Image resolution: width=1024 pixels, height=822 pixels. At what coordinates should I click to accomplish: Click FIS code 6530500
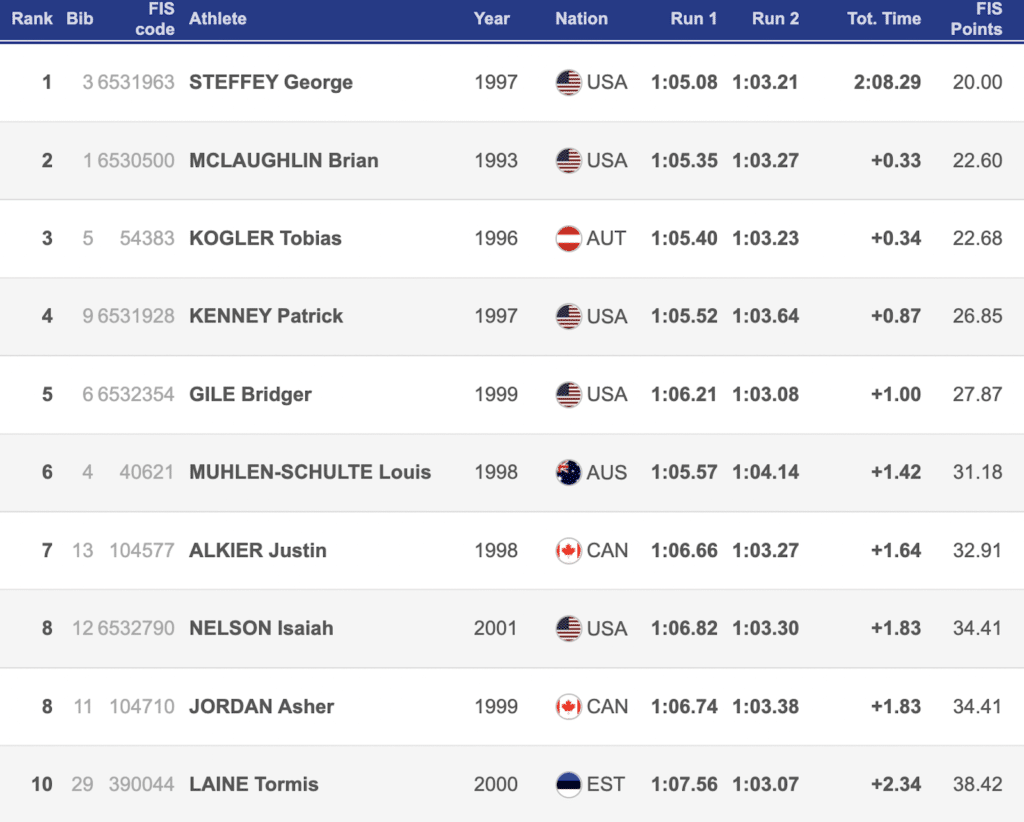click(135, 161)
